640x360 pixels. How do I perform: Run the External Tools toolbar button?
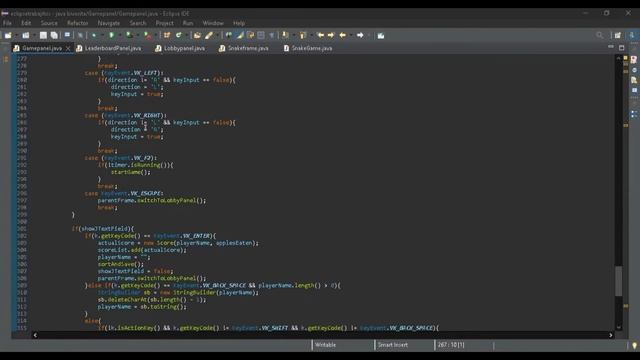point(148,36)
